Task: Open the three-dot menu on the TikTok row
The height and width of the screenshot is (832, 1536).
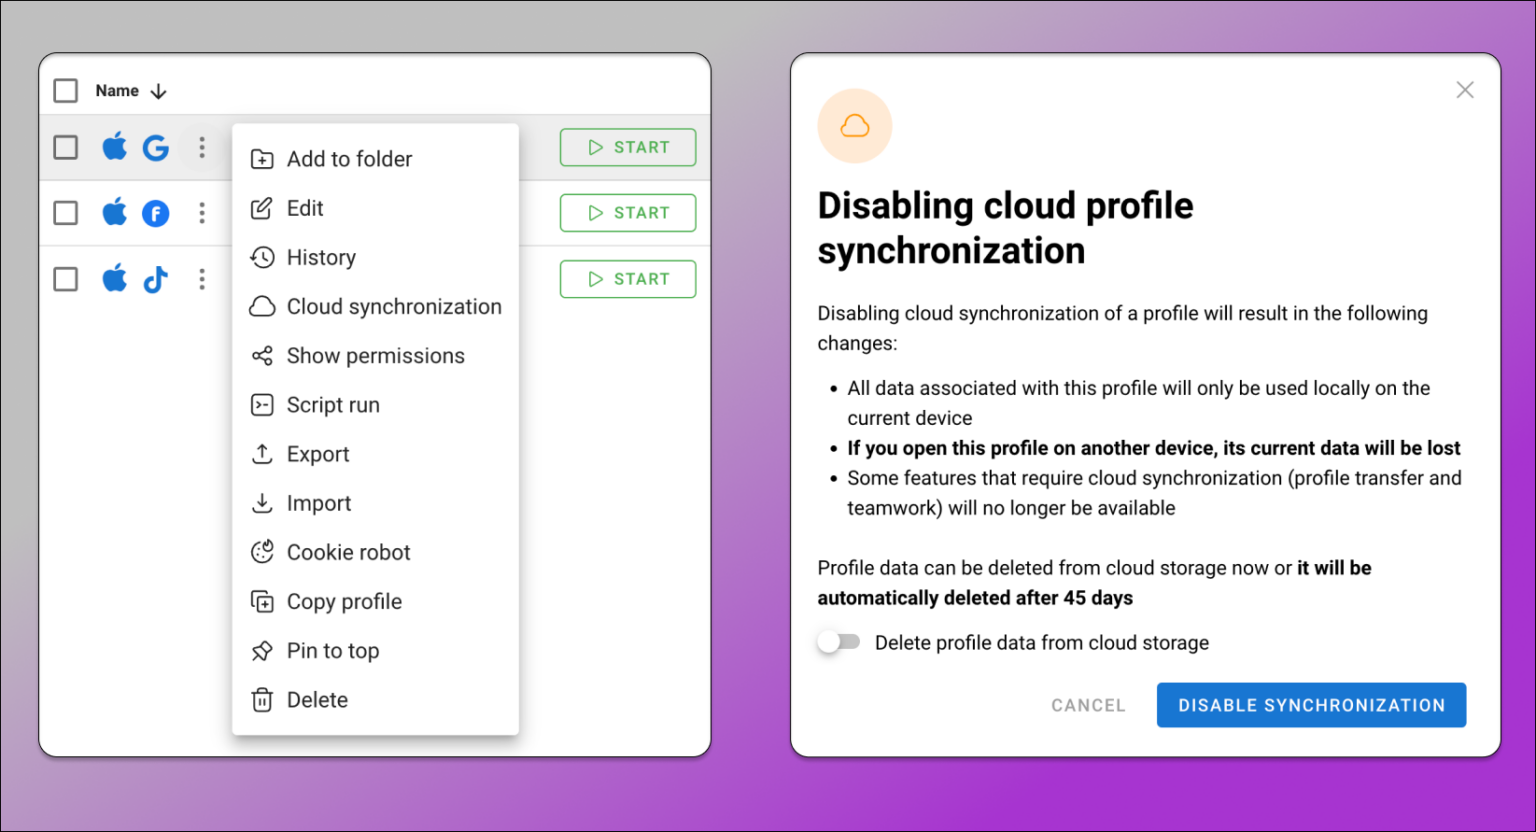Action: coord(203,279)
